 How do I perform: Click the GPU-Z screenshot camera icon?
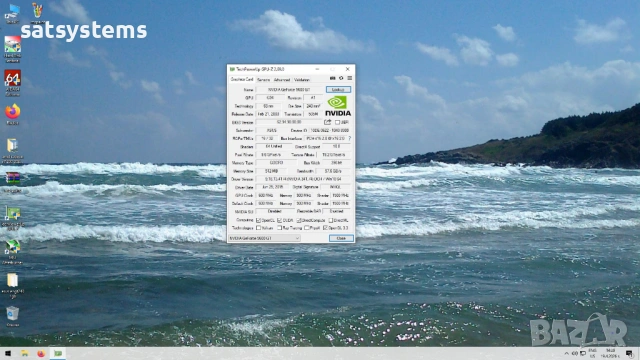click(x=333, y=78)
